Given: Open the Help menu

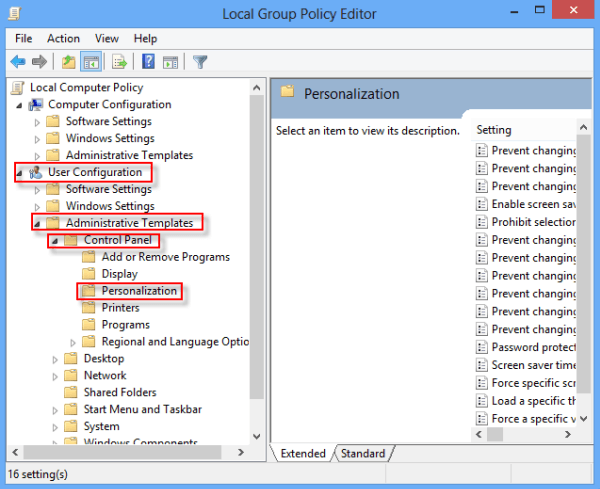Looking at the screenshot, I should [145, 39].
